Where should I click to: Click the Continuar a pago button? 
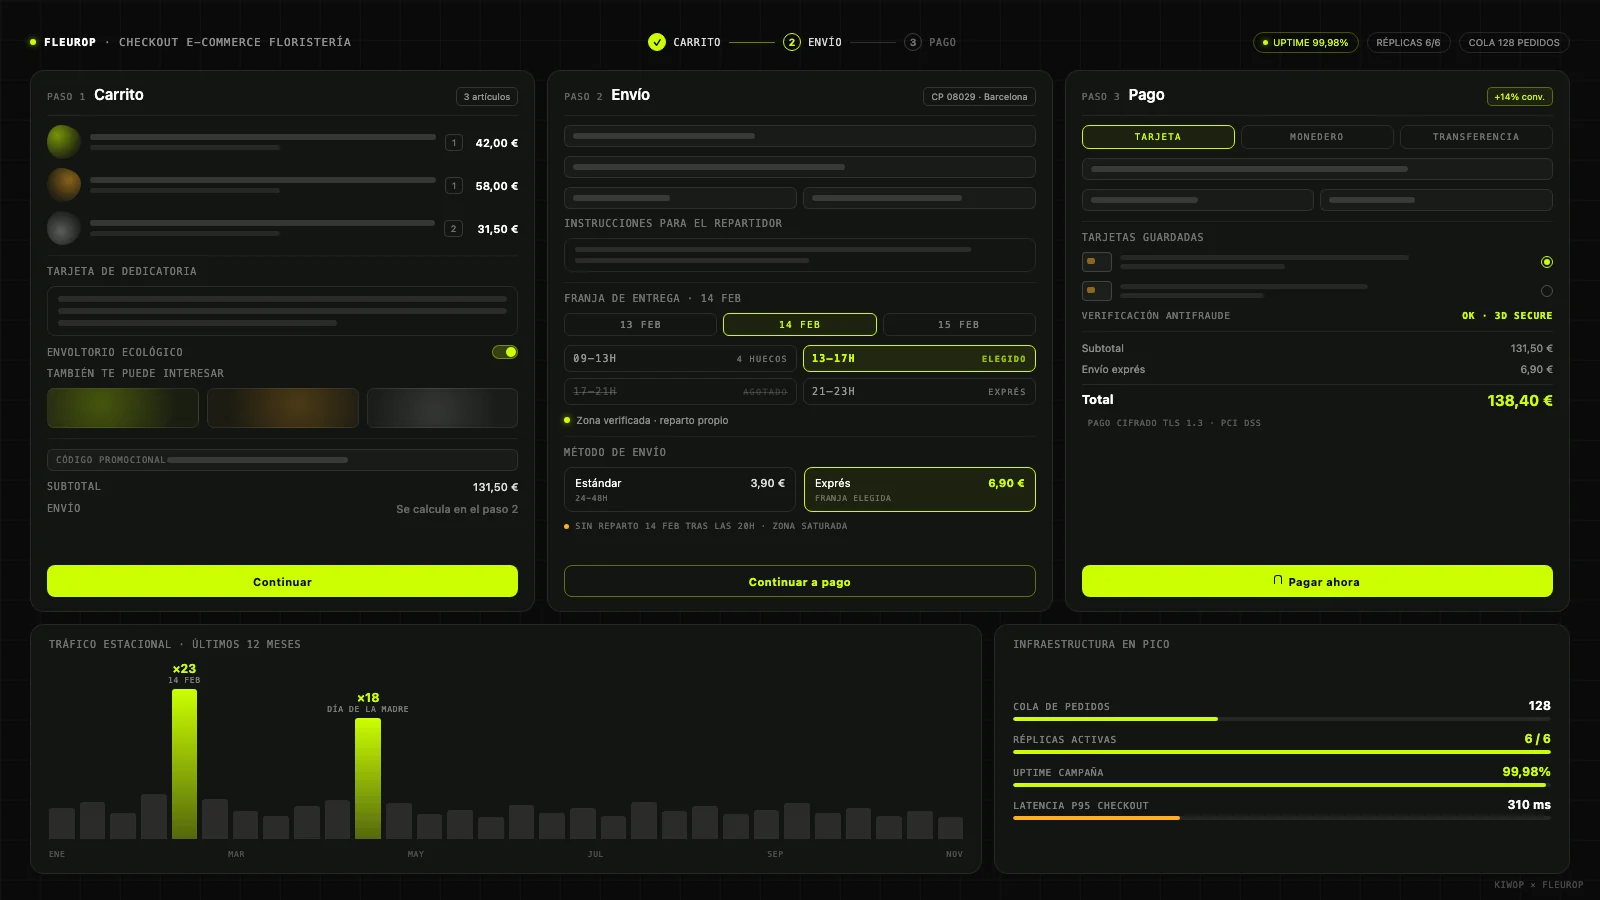click(x=800, y=581)
